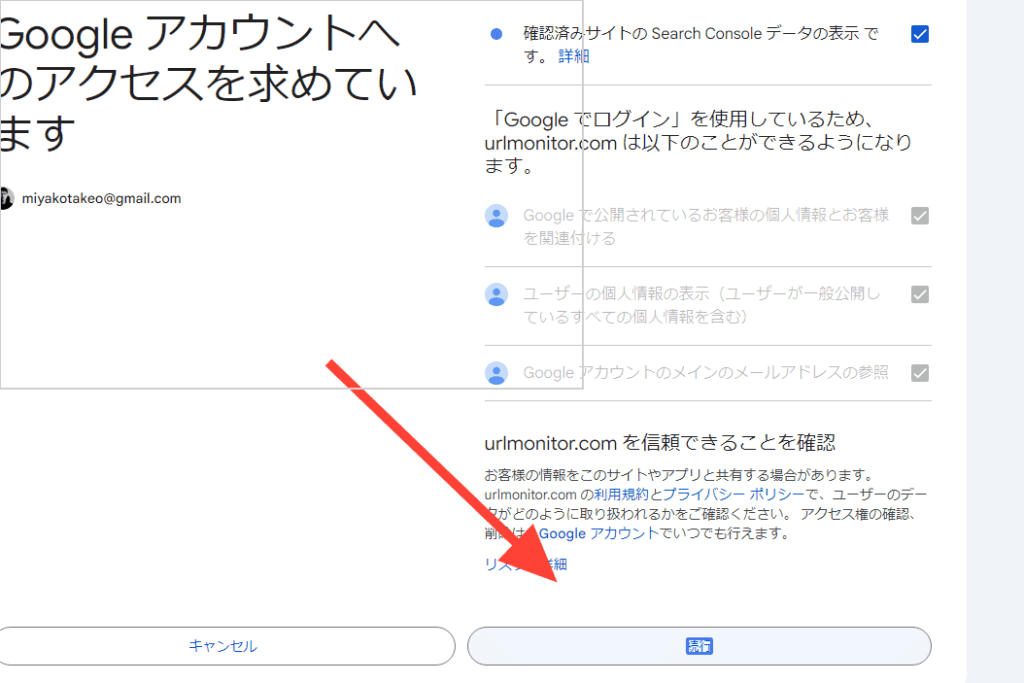1024x683 pixels.
Task: Open the プライバシー ポリシー link
Action: (733, 494)
